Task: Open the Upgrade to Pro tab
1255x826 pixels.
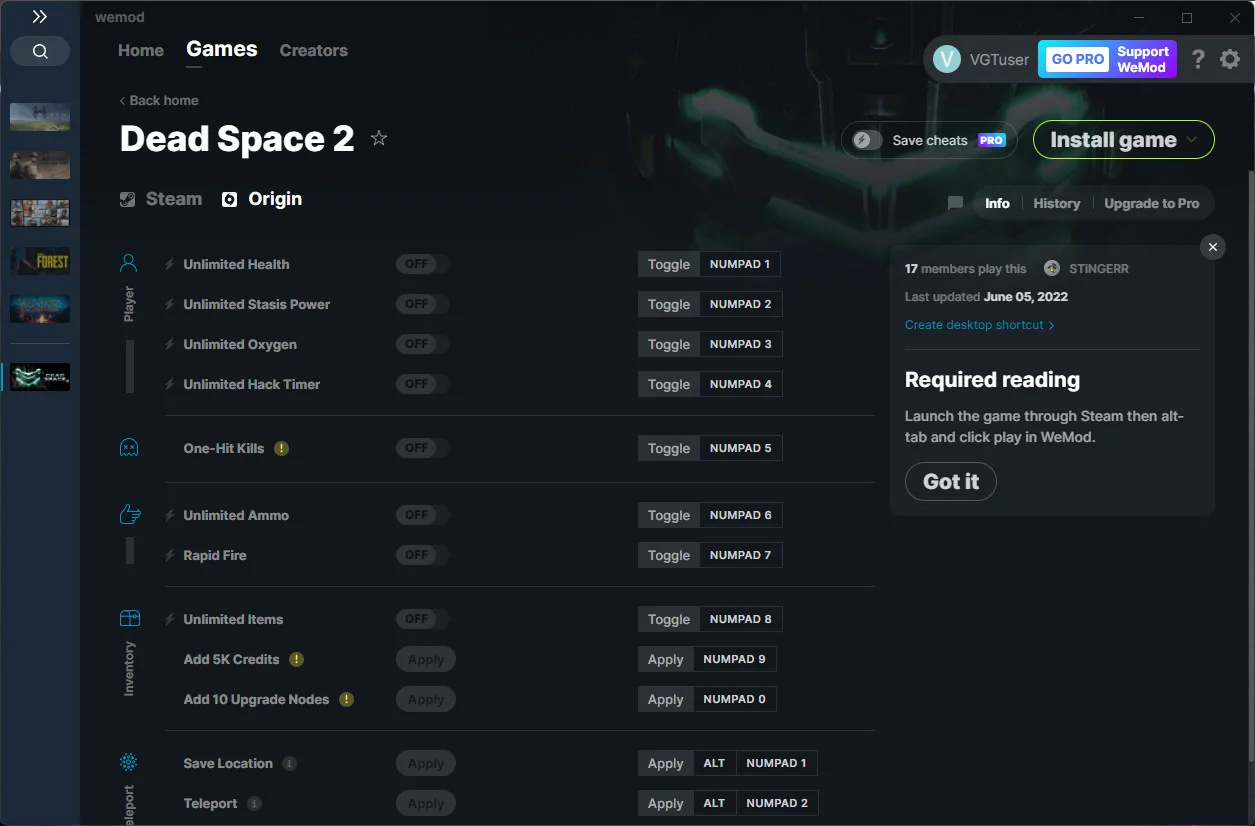Action: pyautogui.click(x=1152, y=203)
